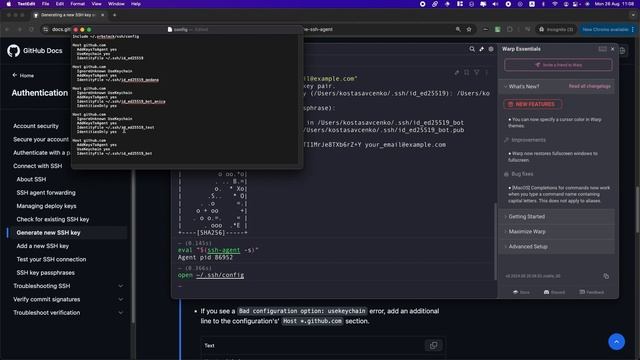This screenshot has height=360, width=640.
Task: Expand Troubleshoot verification chevron
Action: (x=120, y=313)
